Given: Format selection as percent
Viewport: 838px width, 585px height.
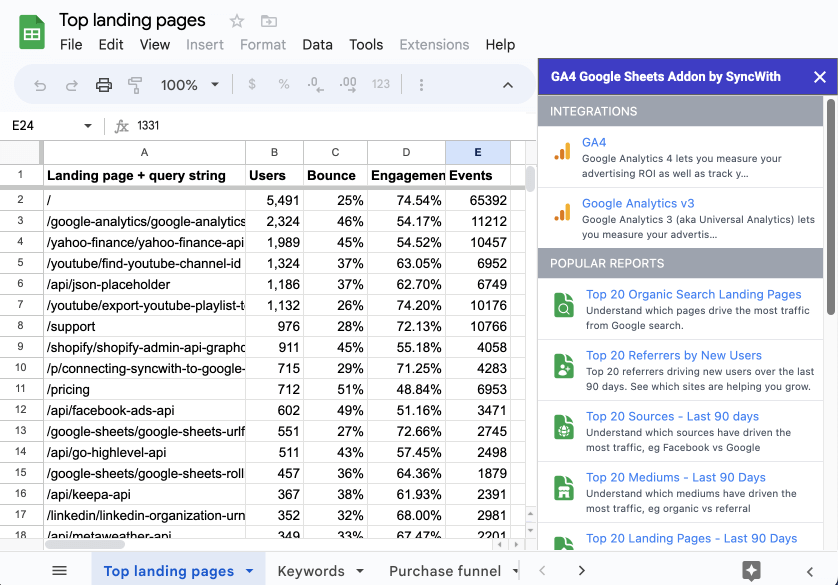Looking at the screenshot, I should pyautogui.click(x=282, y=85).
